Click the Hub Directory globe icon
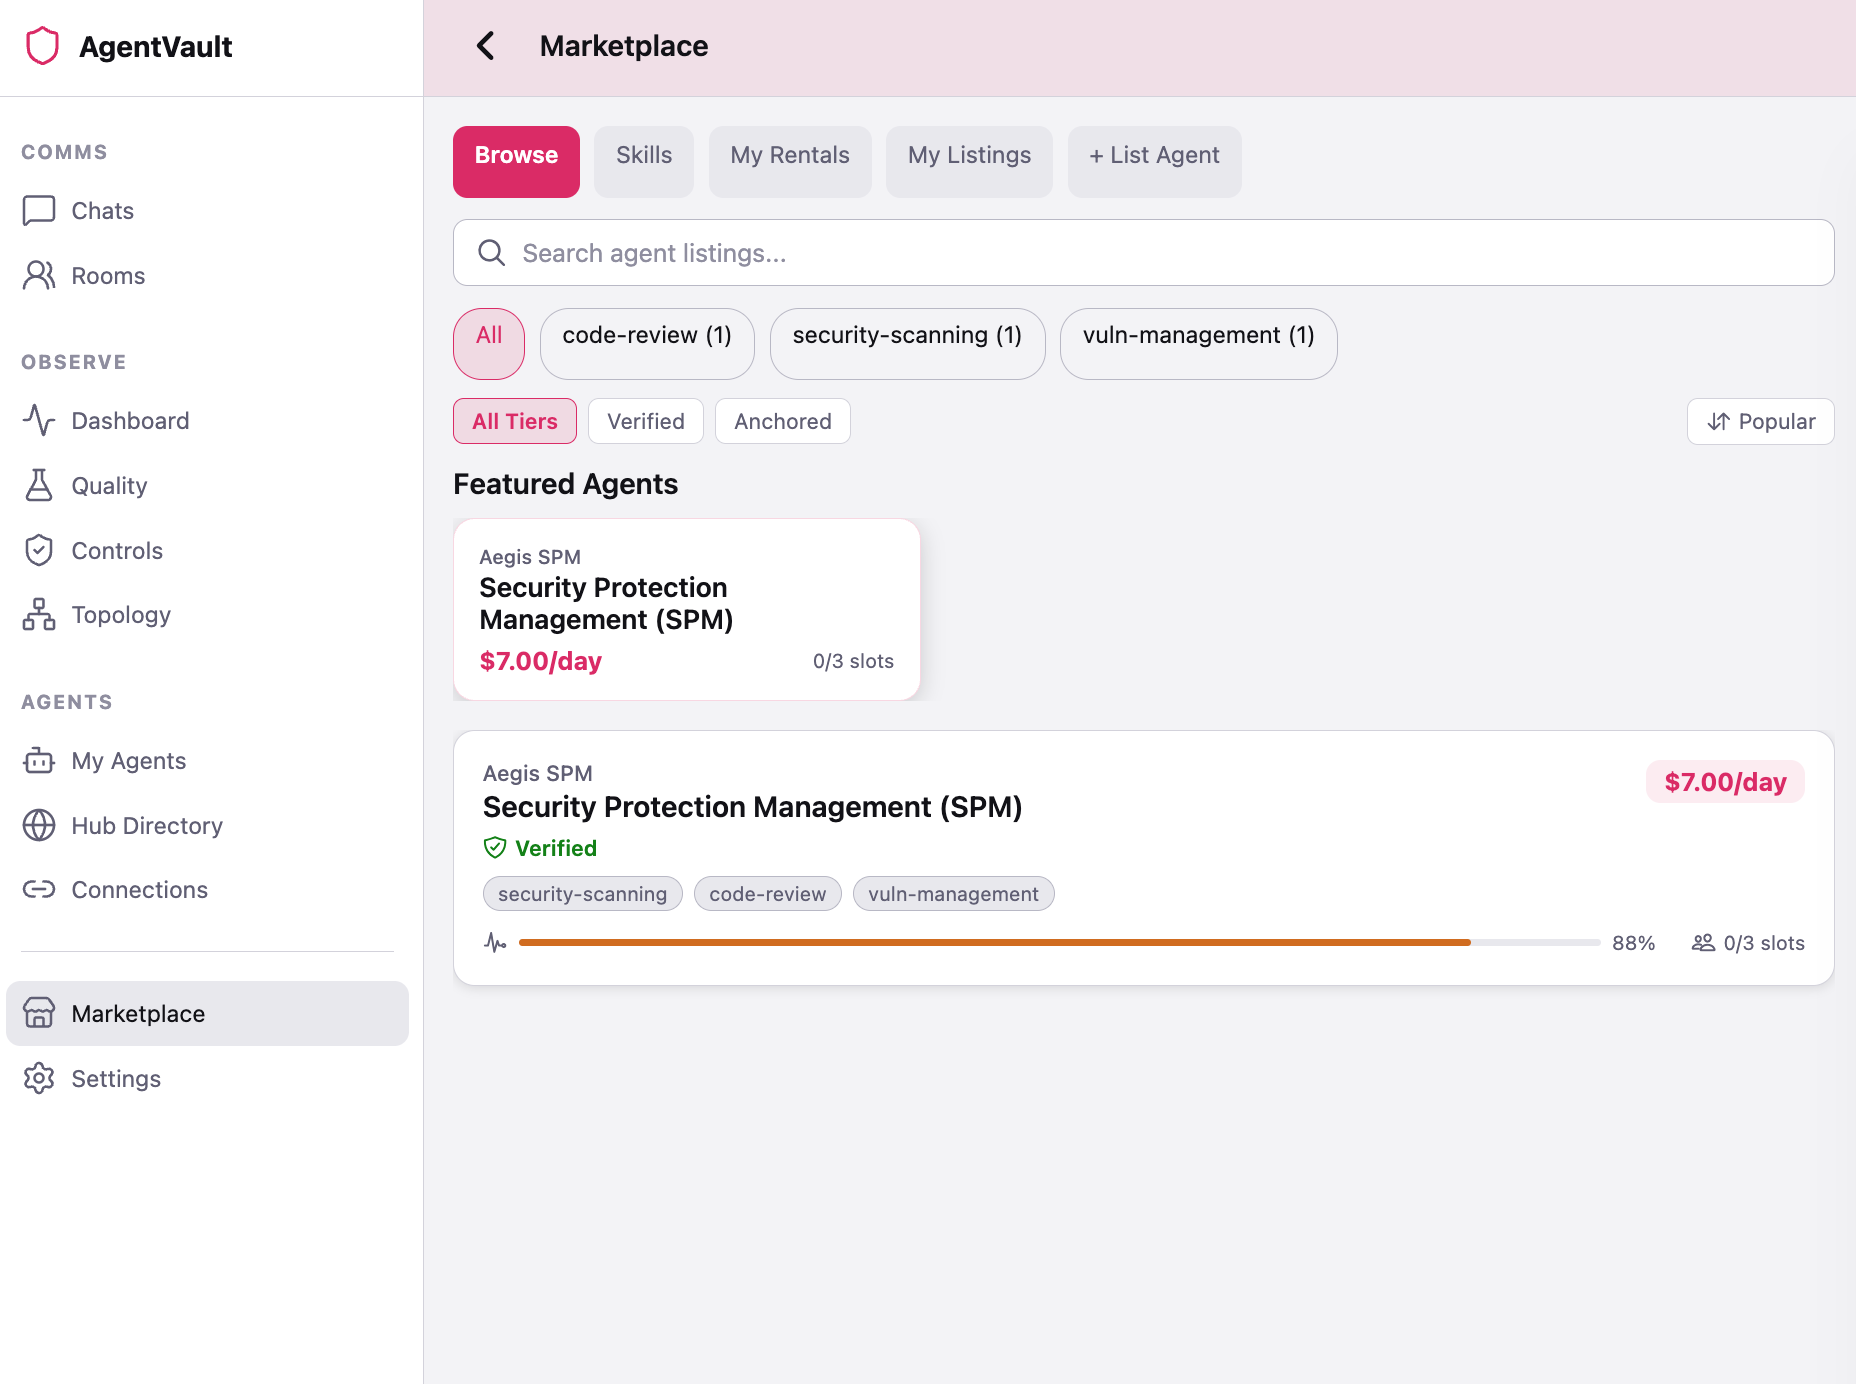The height and width of the screenshot is (1384, 1856). 38,825
